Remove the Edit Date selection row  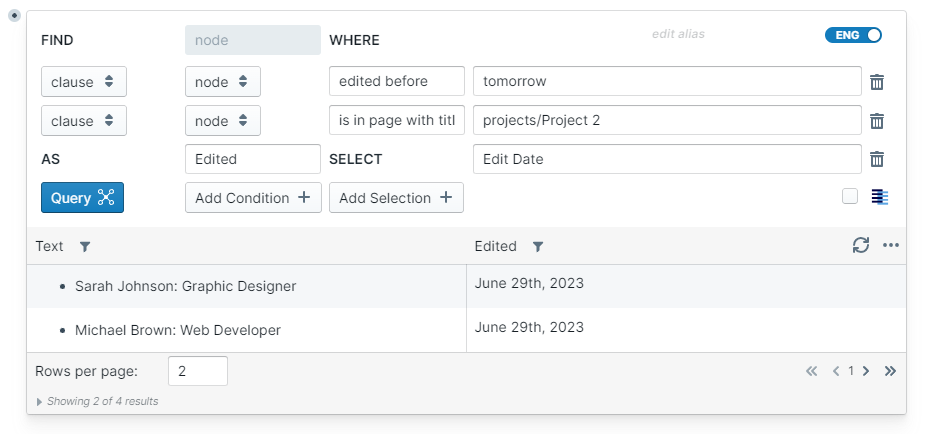[877, 159]
